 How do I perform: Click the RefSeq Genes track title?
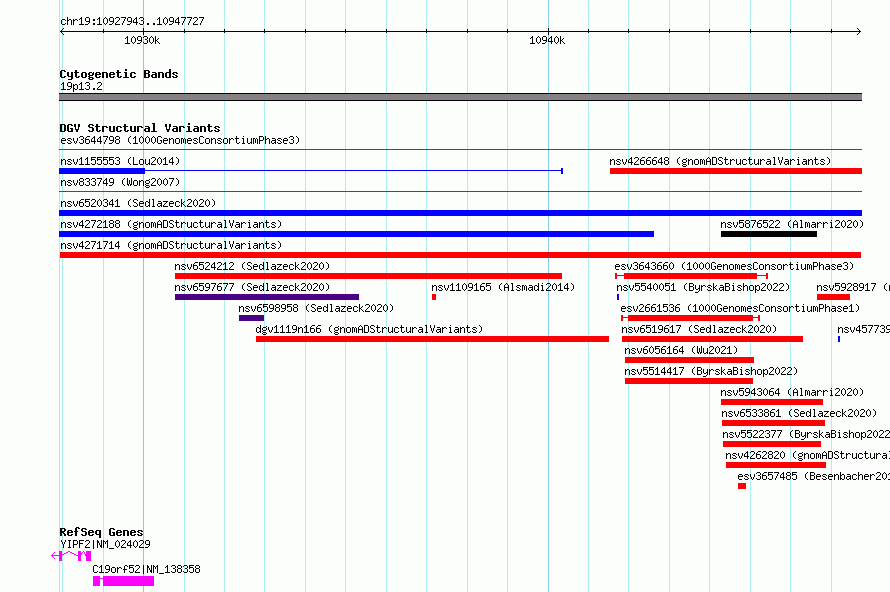point(102,532)
